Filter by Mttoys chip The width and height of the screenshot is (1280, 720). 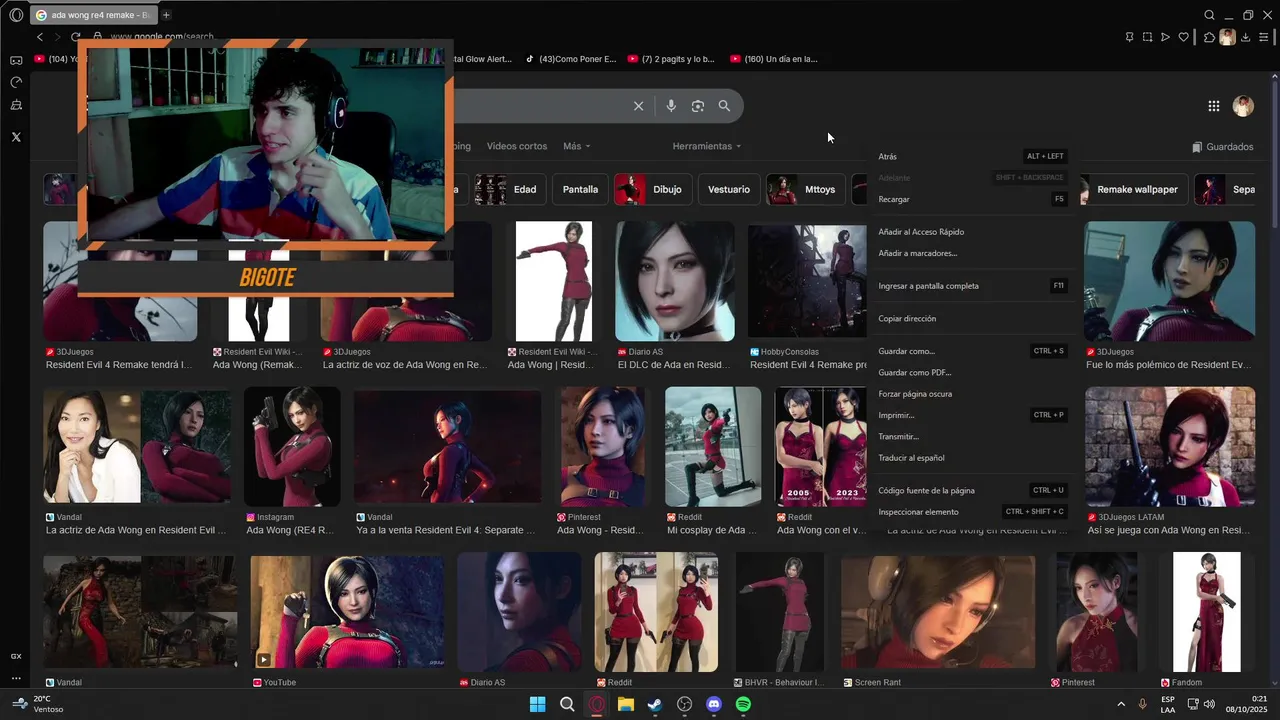[806, 189]
